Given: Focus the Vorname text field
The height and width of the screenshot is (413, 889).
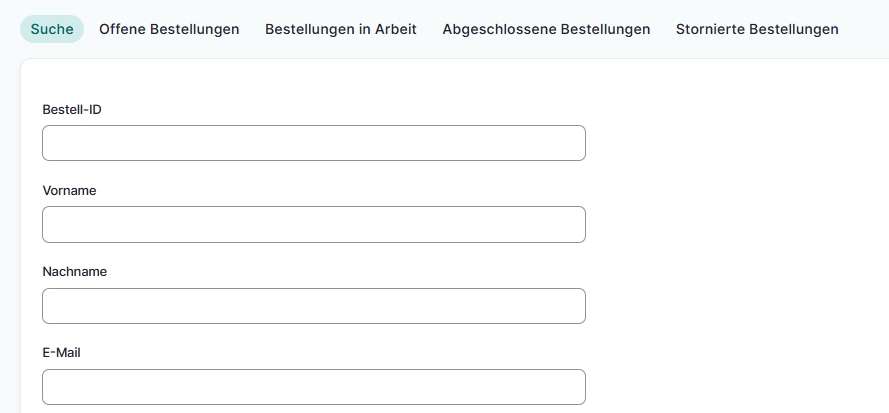Looking at the screenshot, I should click(x=313, y=224).
